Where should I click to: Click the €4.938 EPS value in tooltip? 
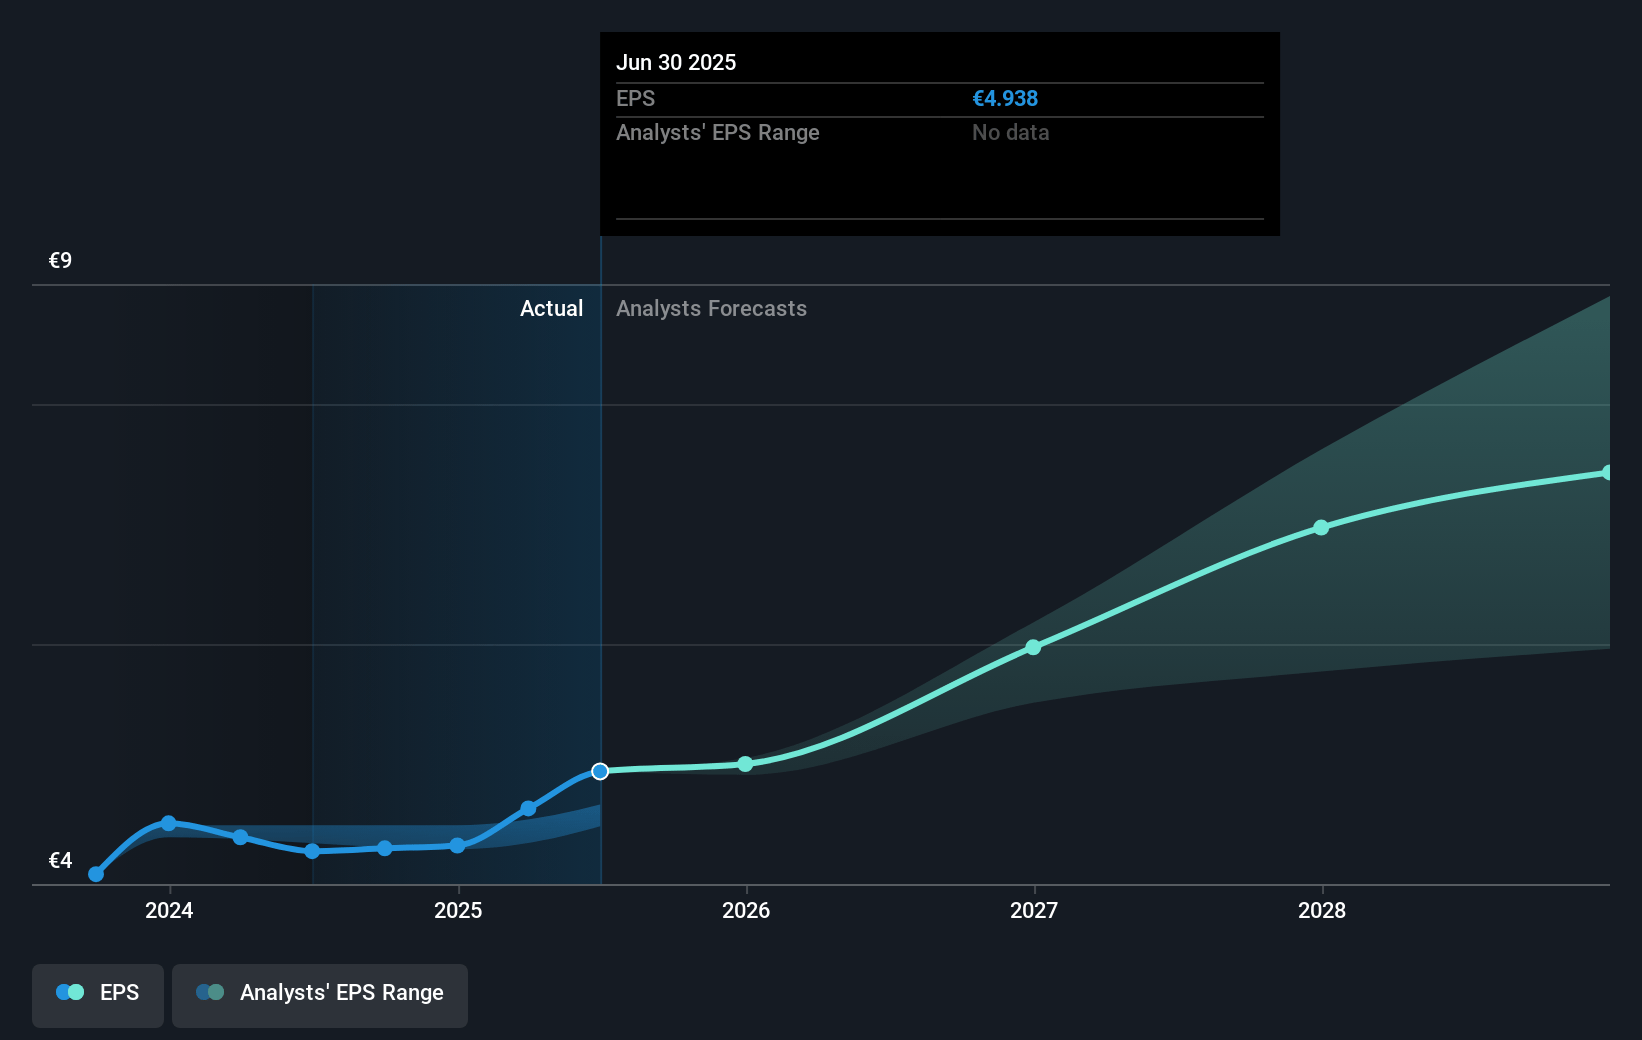coord(1005,99)
